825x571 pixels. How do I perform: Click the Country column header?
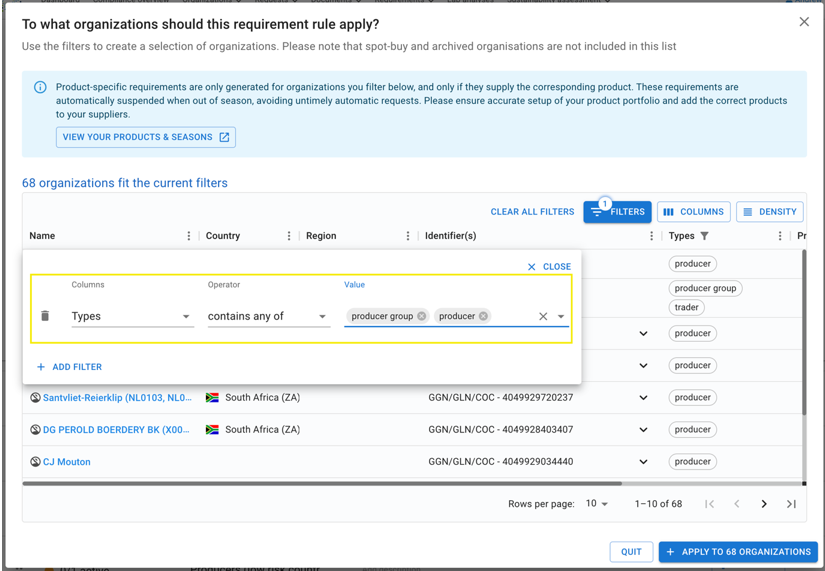point(223,236)
